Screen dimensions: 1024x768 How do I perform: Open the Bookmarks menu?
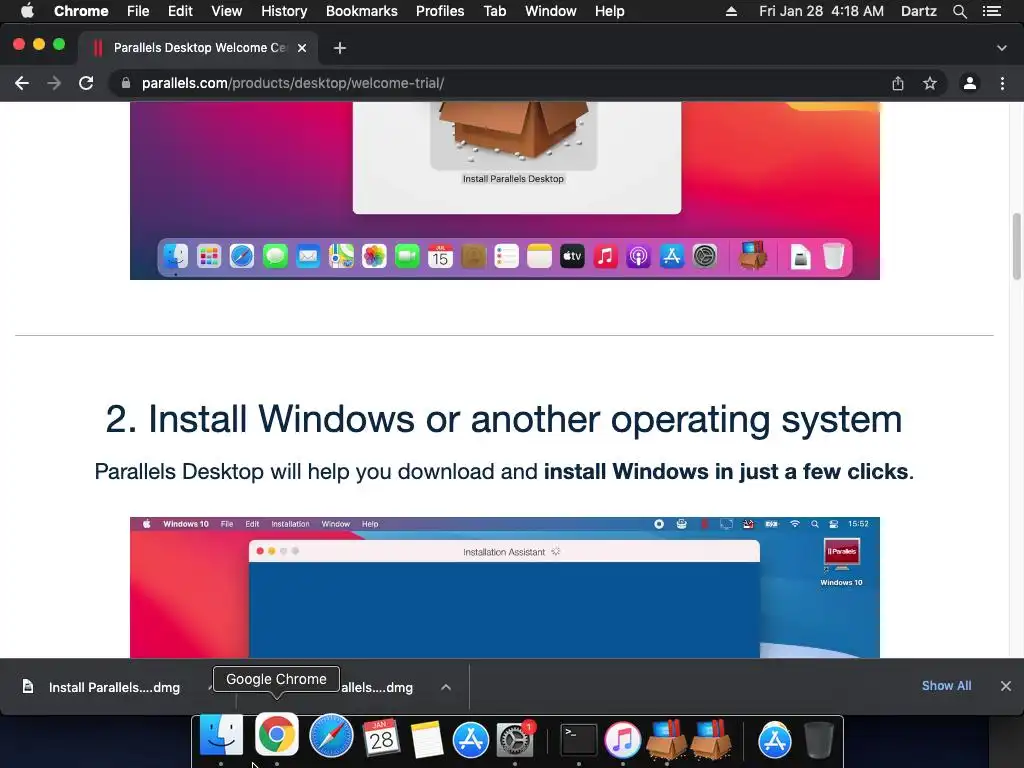[x=362, y=11]
